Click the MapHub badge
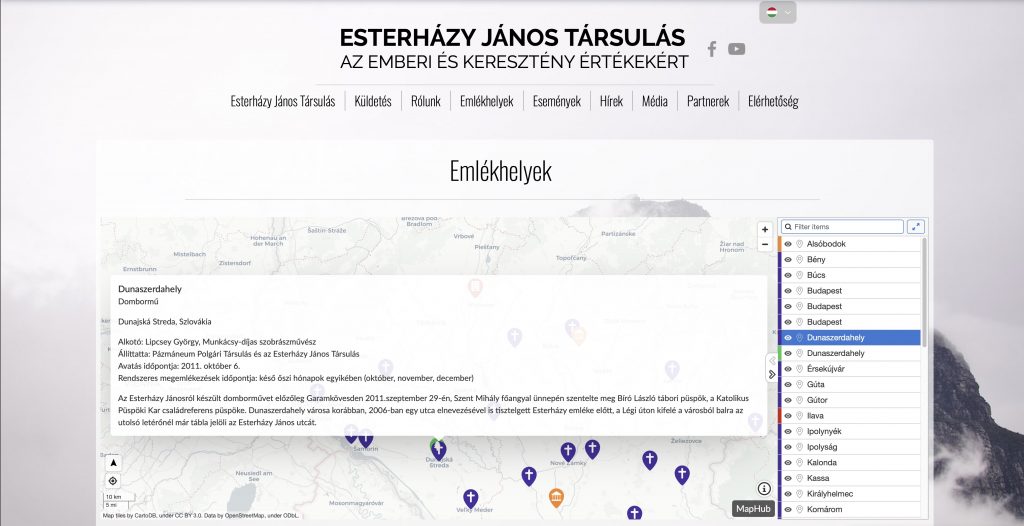This screenshot has width=1024, height=526. 754,509
